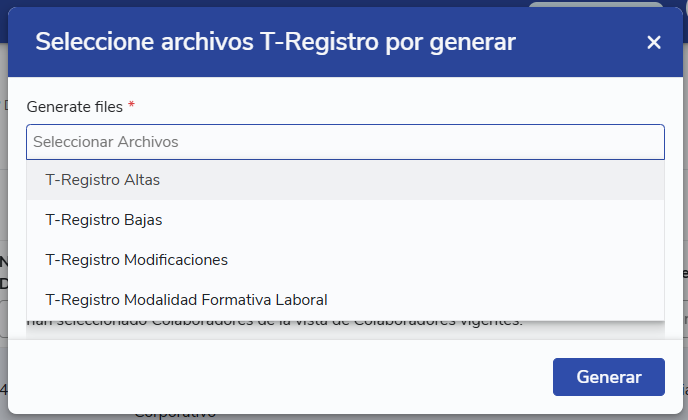Click the empty dialog footer beside Generar
This screenshot has height=420, width=688.
coord(281,377)
